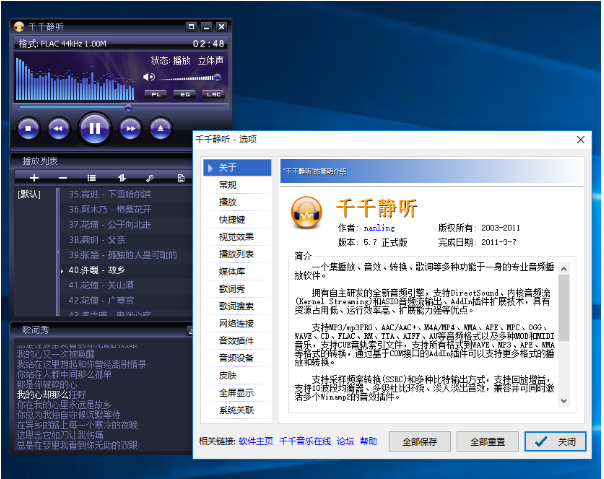The width and height of the screenshot is (604, 479).
Task: Select playing song 40 故乡
Action: (x=127, y=270)
